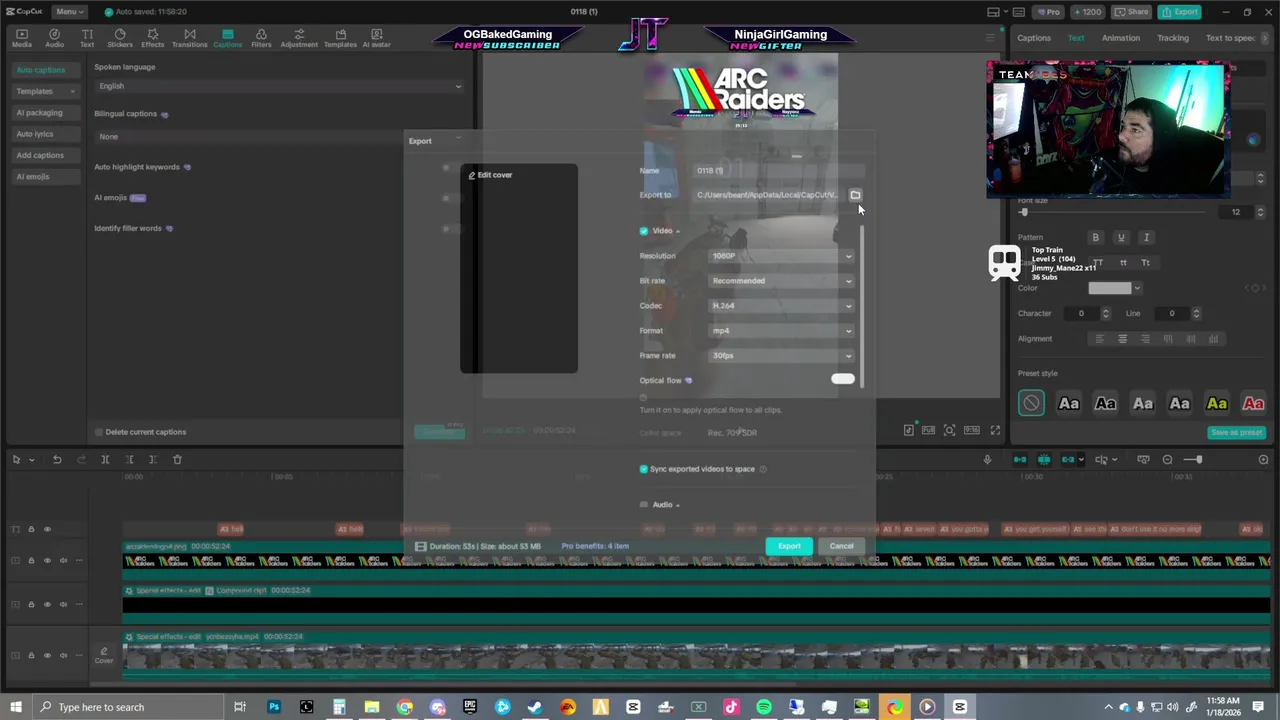The height and width of the screenshot is (720, 1280).
Task: Click the zoom out timeline icon
Action: coord(1167,459)
